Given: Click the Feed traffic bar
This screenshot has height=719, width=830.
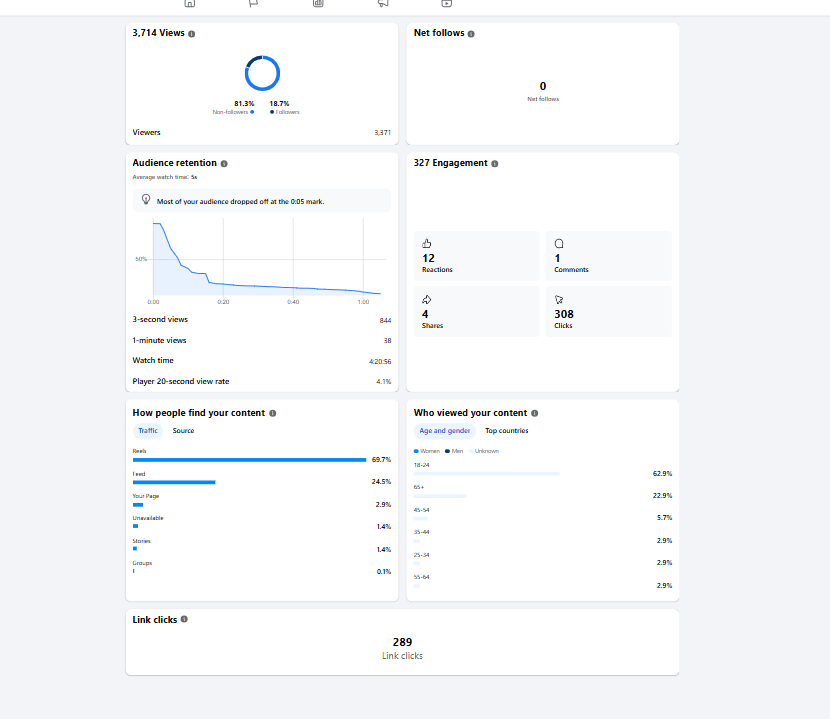Looking at the screenshot, I should pos(174,482).
